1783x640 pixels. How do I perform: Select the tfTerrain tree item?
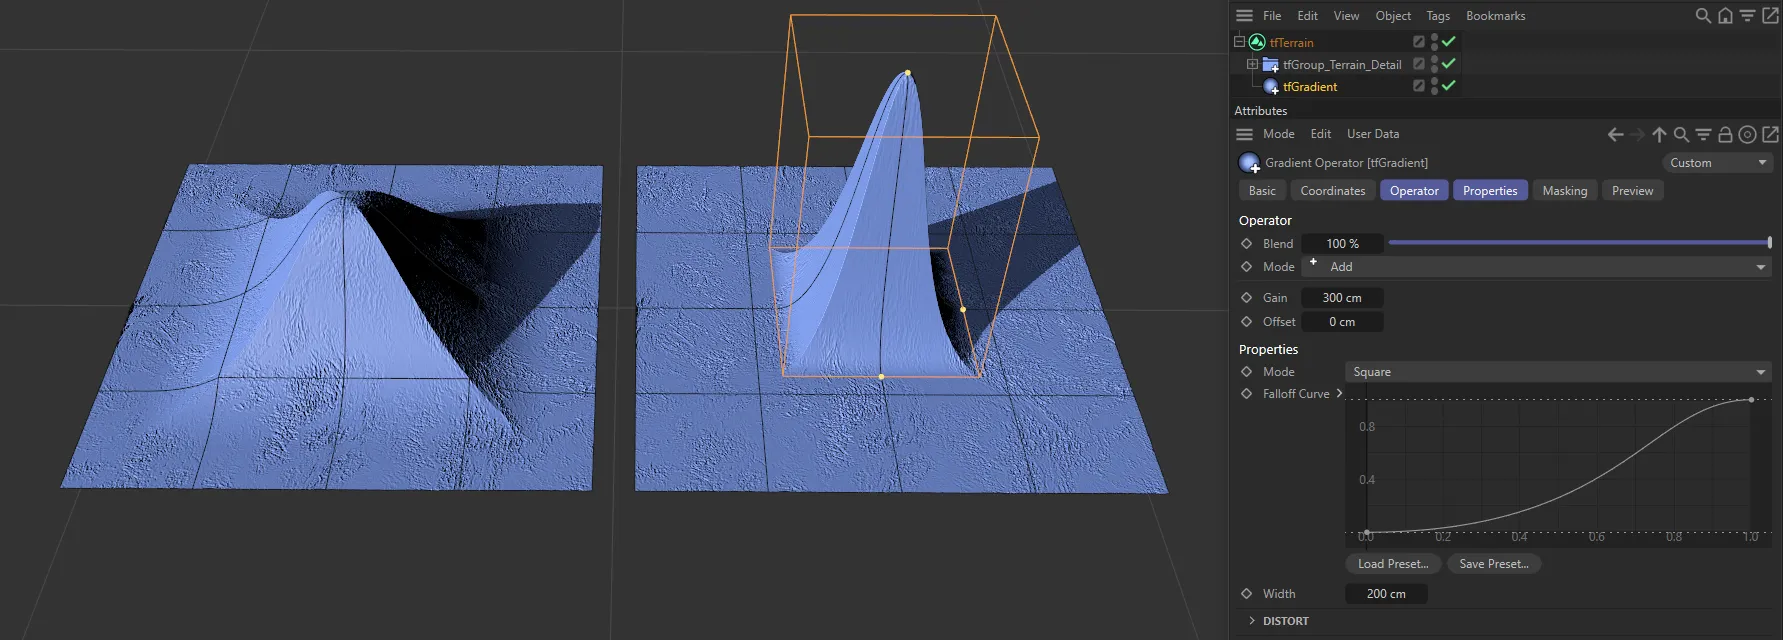point(1291,43)
